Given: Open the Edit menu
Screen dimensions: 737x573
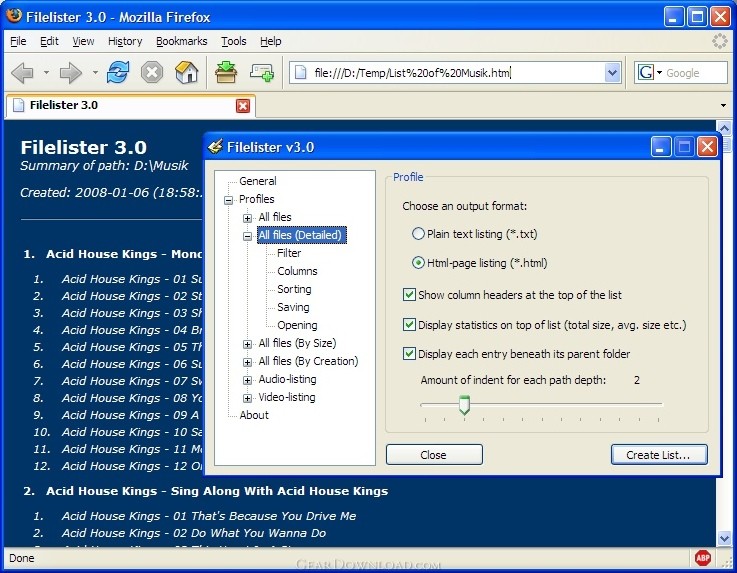Looking at the screenshot, I should tap(49, 41).
